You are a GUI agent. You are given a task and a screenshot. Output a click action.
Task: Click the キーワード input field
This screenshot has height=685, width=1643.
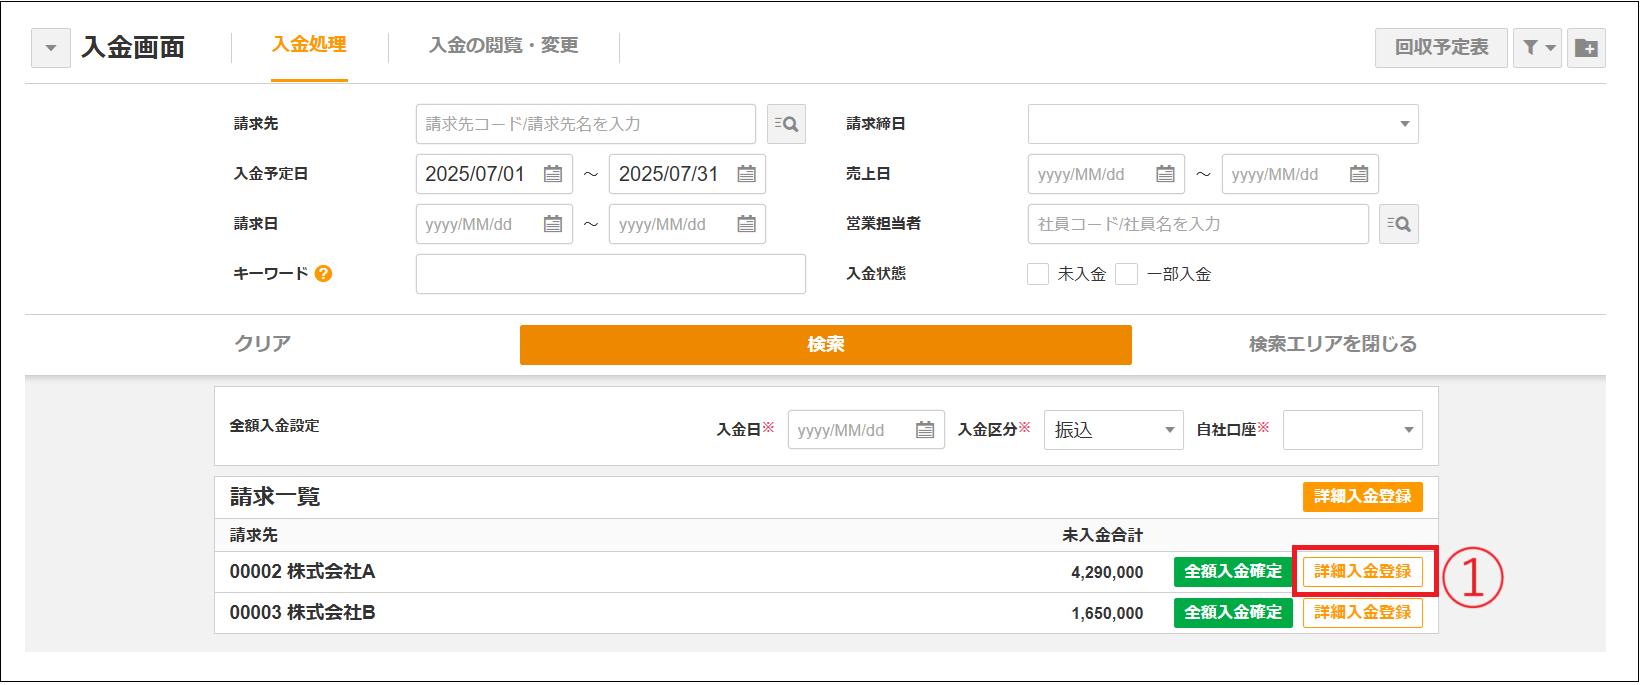pyautogui.click(x=610, y=274)
